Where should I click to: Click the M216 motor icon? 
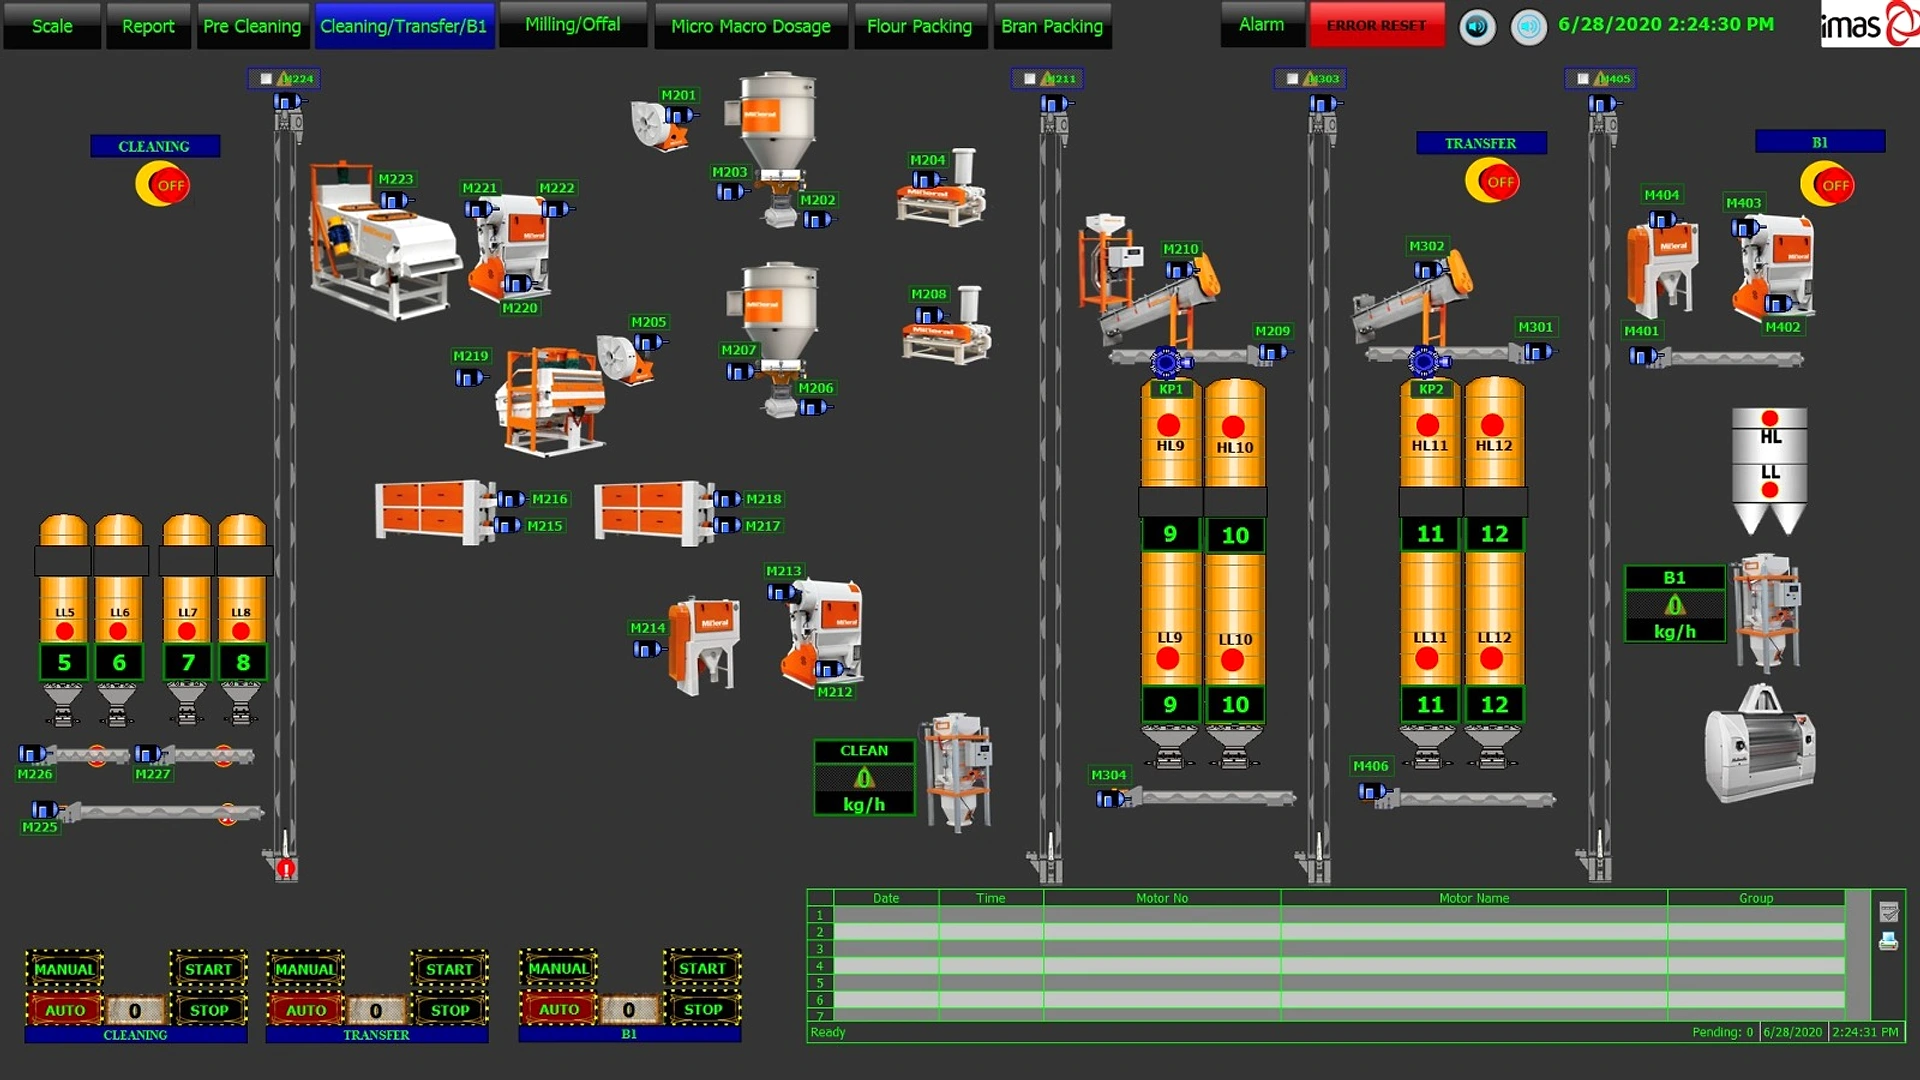pyautogui.click(x=511, y=499)
